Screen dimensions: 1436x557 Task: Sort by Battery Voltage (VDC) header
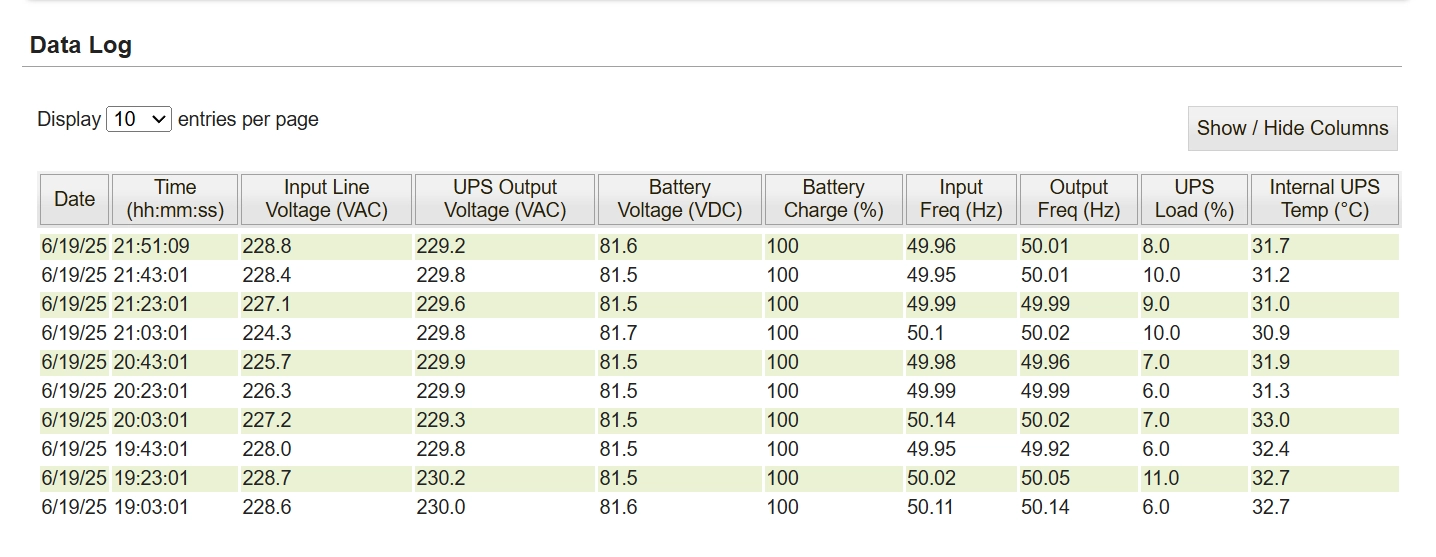coord(679,199)
